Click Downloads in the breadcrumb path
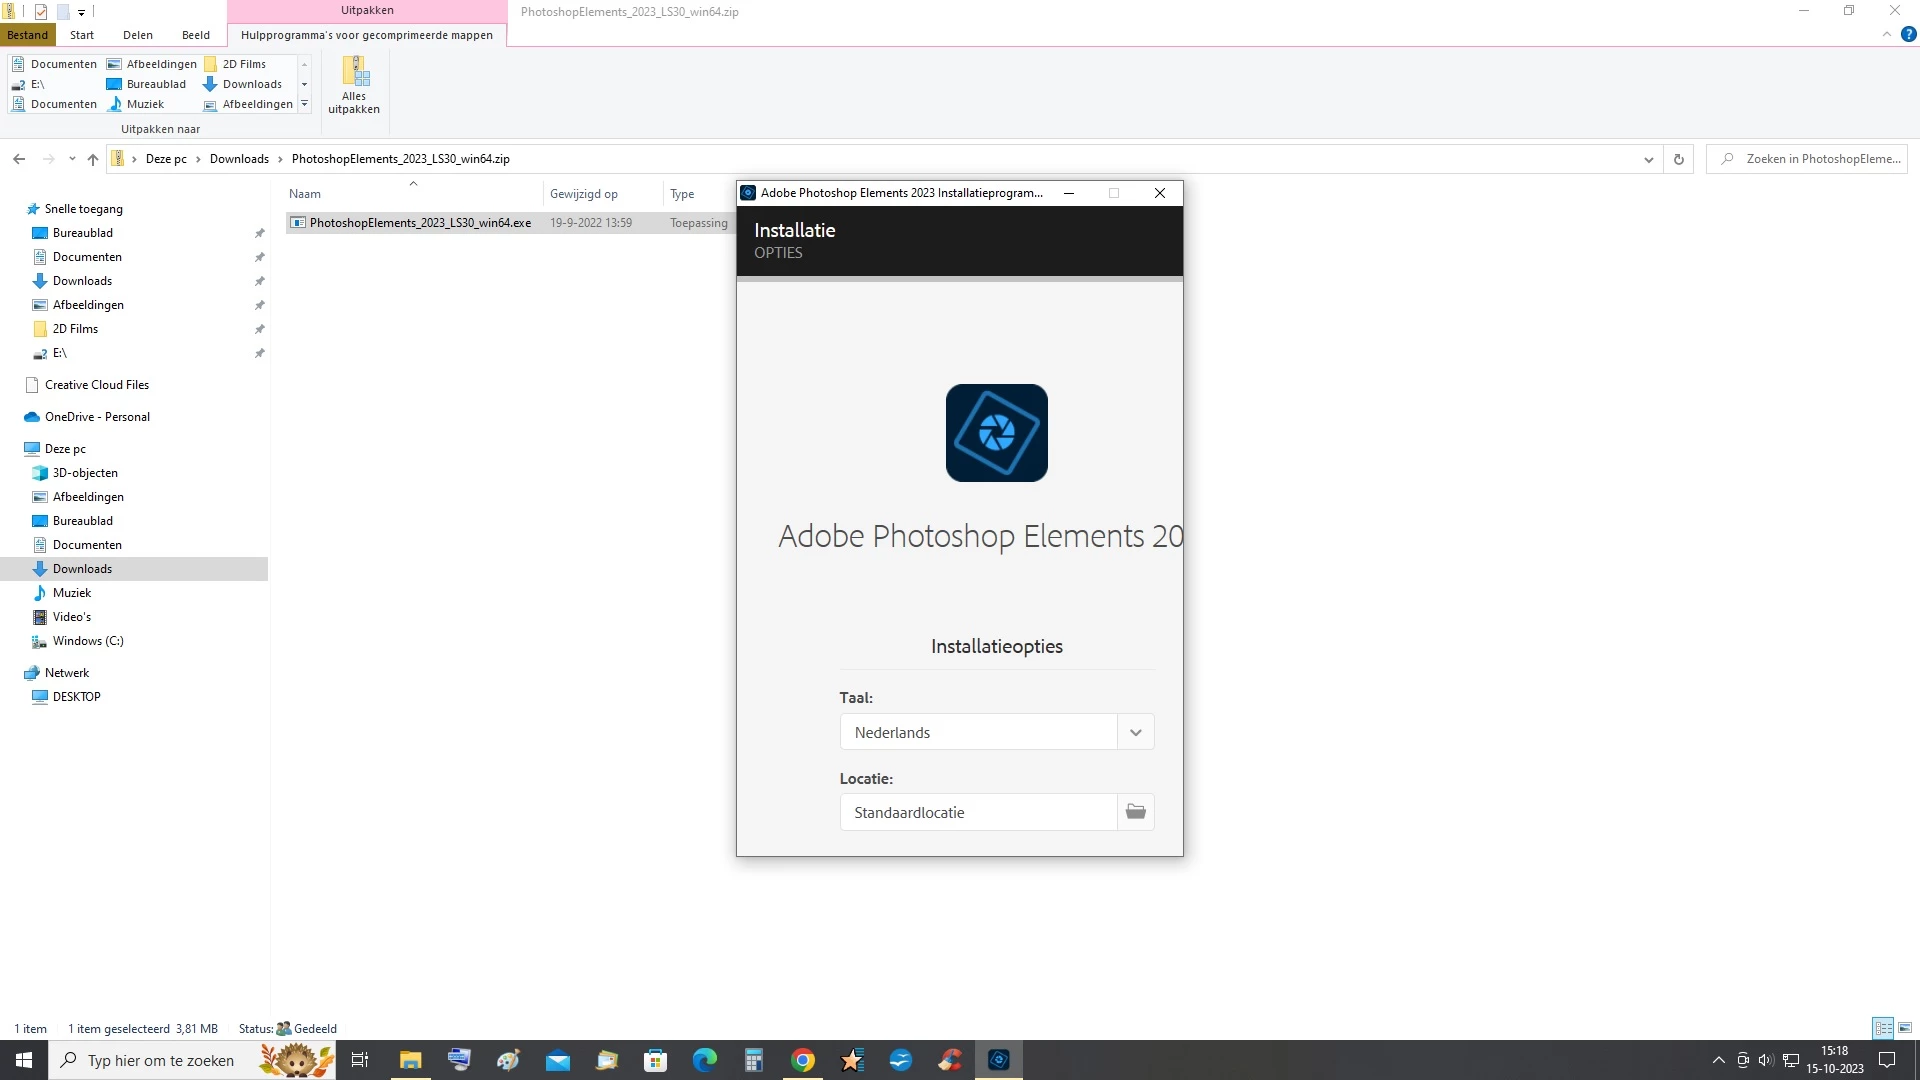1920x1080 pixels. point(239,159)
